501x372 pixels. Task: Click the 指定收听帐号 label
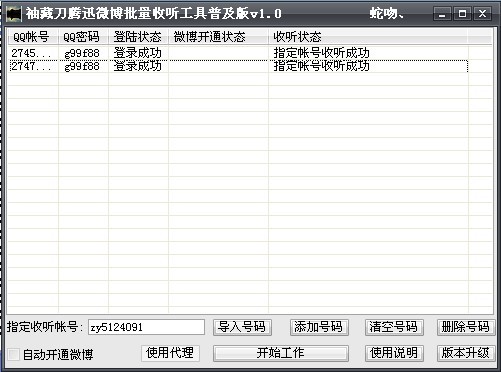point(45,327)
